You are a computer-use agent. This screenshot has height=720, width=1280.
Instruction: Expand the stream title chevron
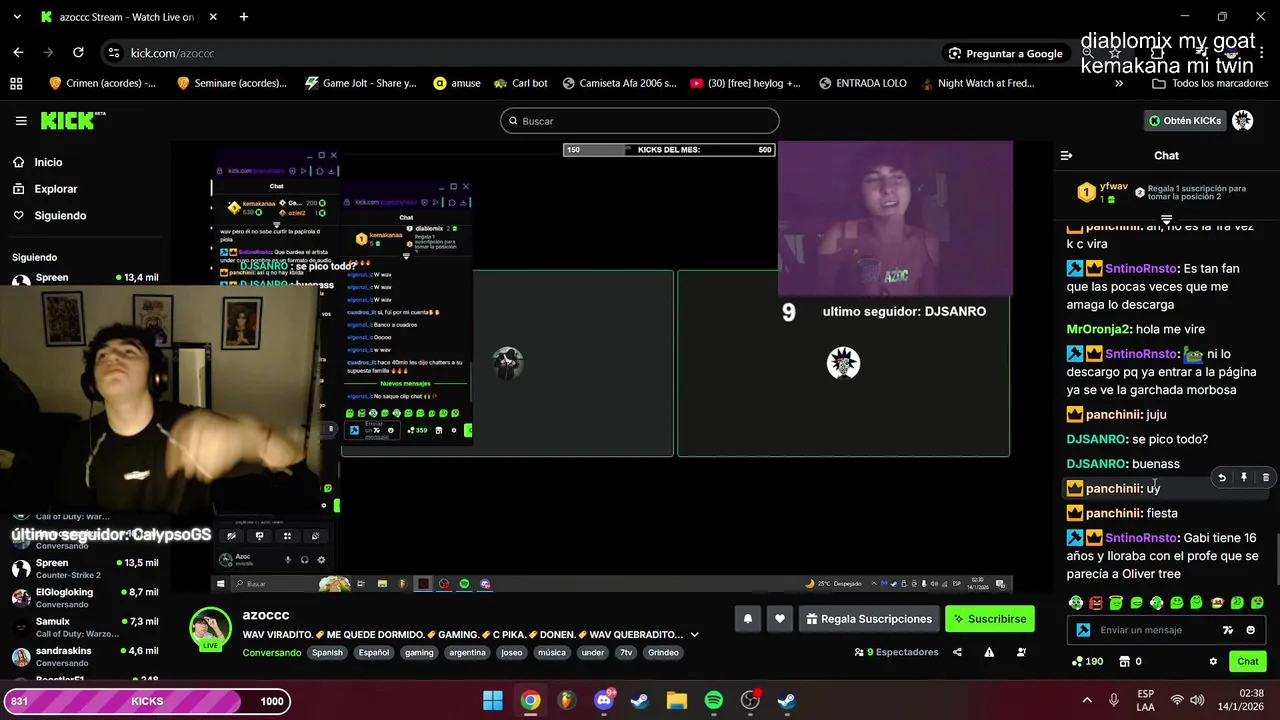[694, 634]
